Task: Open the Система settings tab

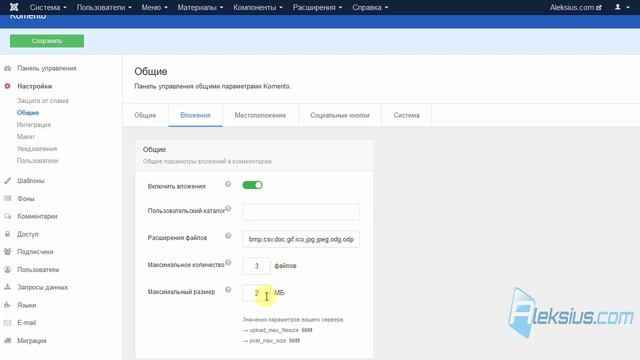Action: 407,115
